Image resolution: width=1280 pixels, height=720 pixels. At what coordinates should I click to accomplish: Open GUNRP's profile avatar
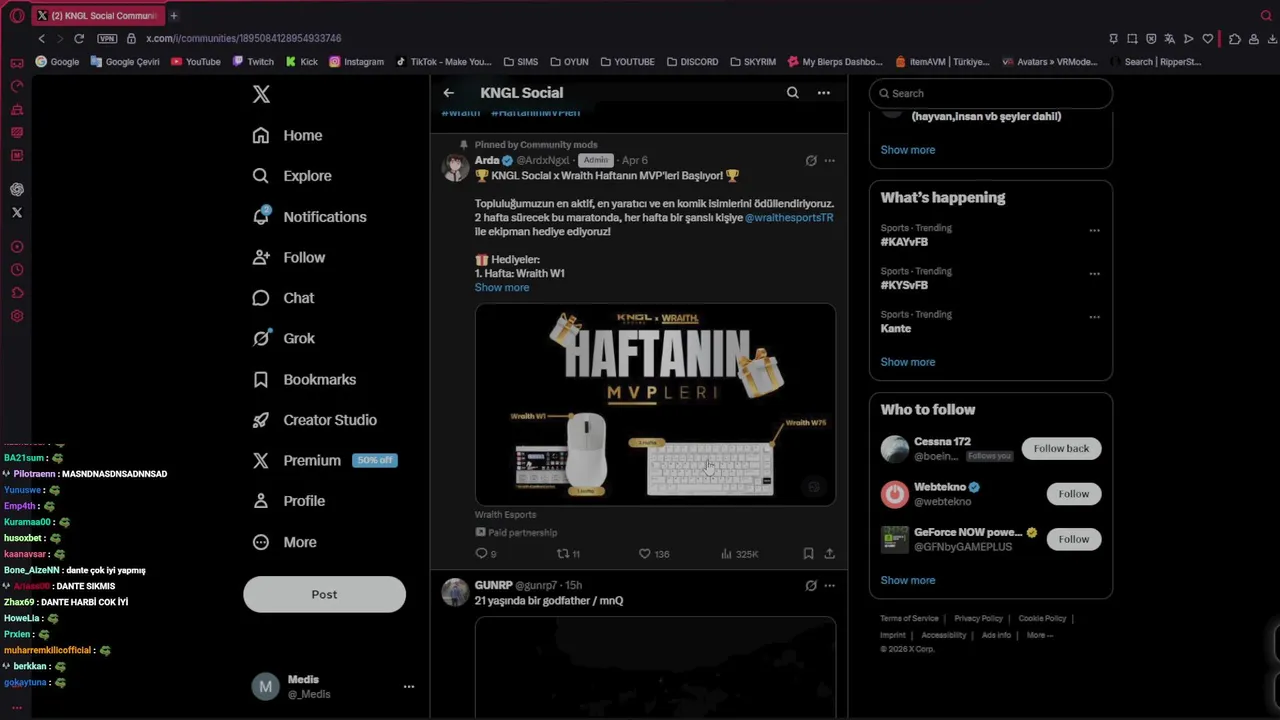click(455, 592)
